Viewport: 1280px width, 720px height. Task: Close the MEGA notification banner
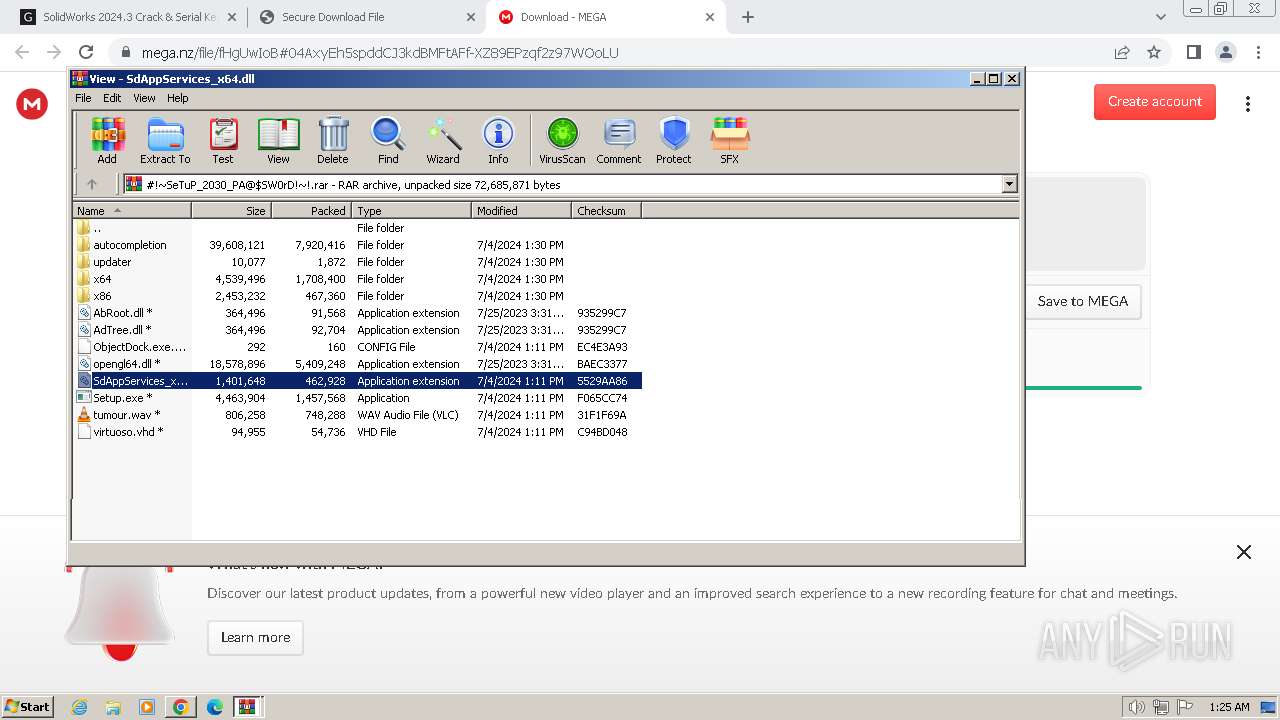tap(1244, 552)
